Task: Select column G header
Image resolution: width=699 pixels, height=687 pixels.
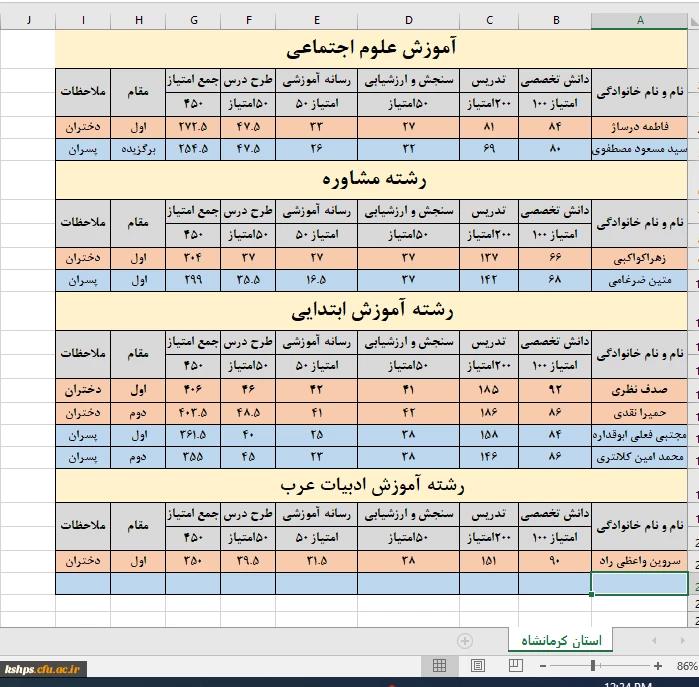Action: coord(193,20)
